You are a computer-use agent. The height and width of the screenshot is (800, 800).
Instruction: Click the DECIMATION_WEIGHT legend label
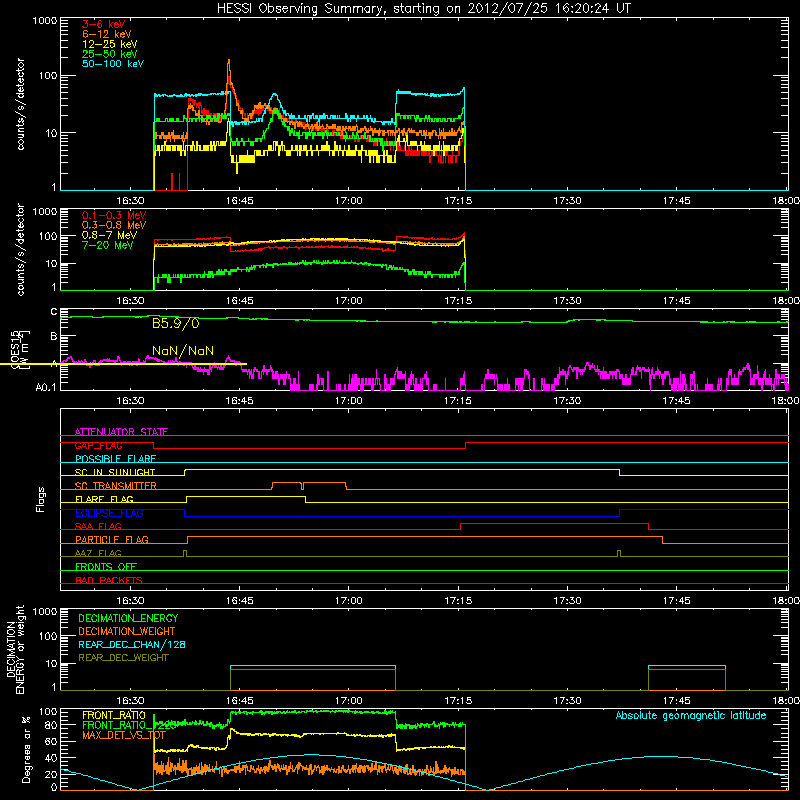tap(127, 632)
